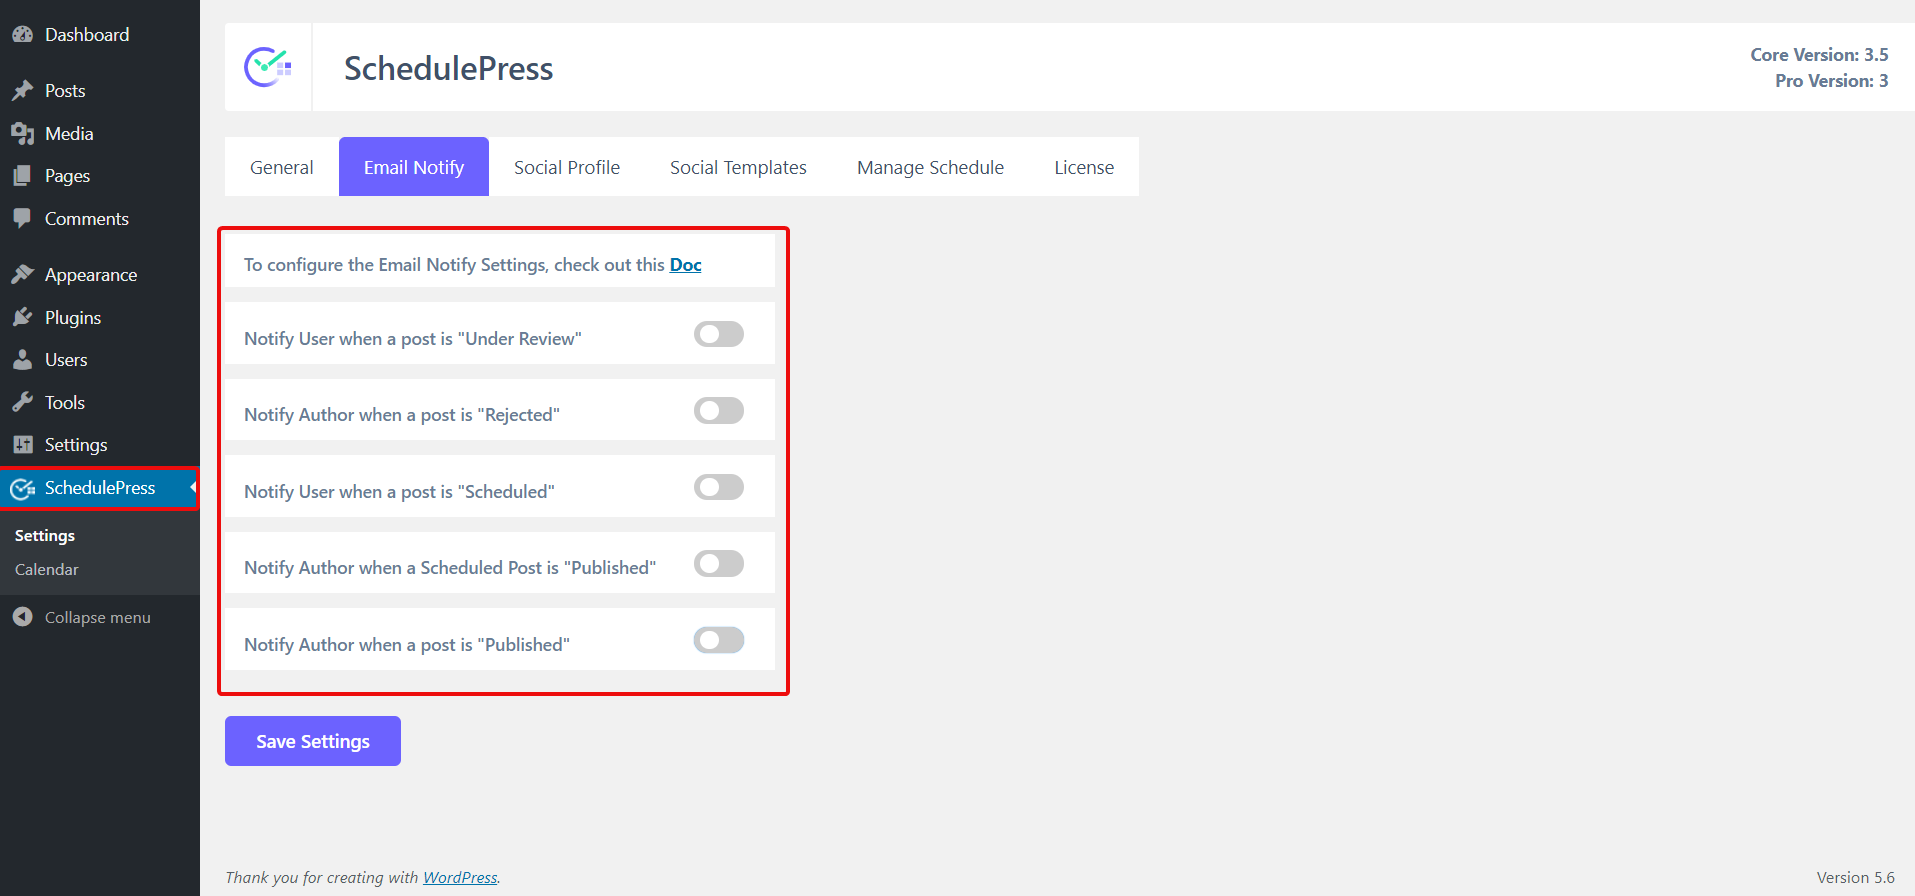This screenshot has height=896, width=1915.
Task: Click the Plugins plug icon
Action: (22, 317)
